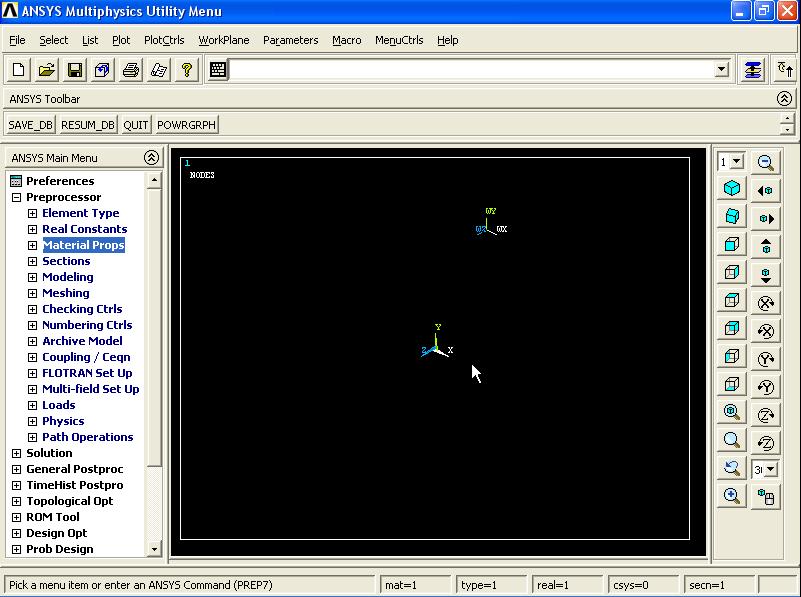The height and width of the screenshot is (597, 801).
Task: Rotate model about screen Y positive
Action: click(x=765, y=360)
